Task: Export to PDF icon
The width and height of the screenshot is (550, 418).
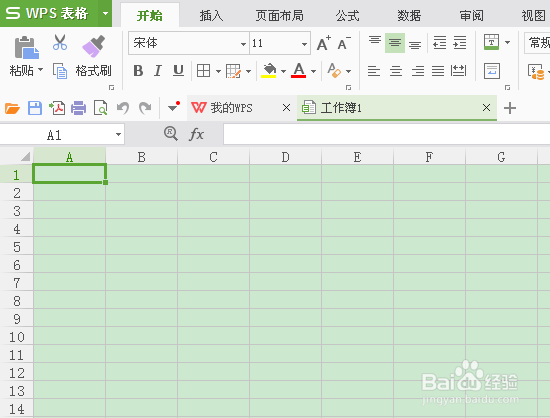Action: [x=57, y=108]
